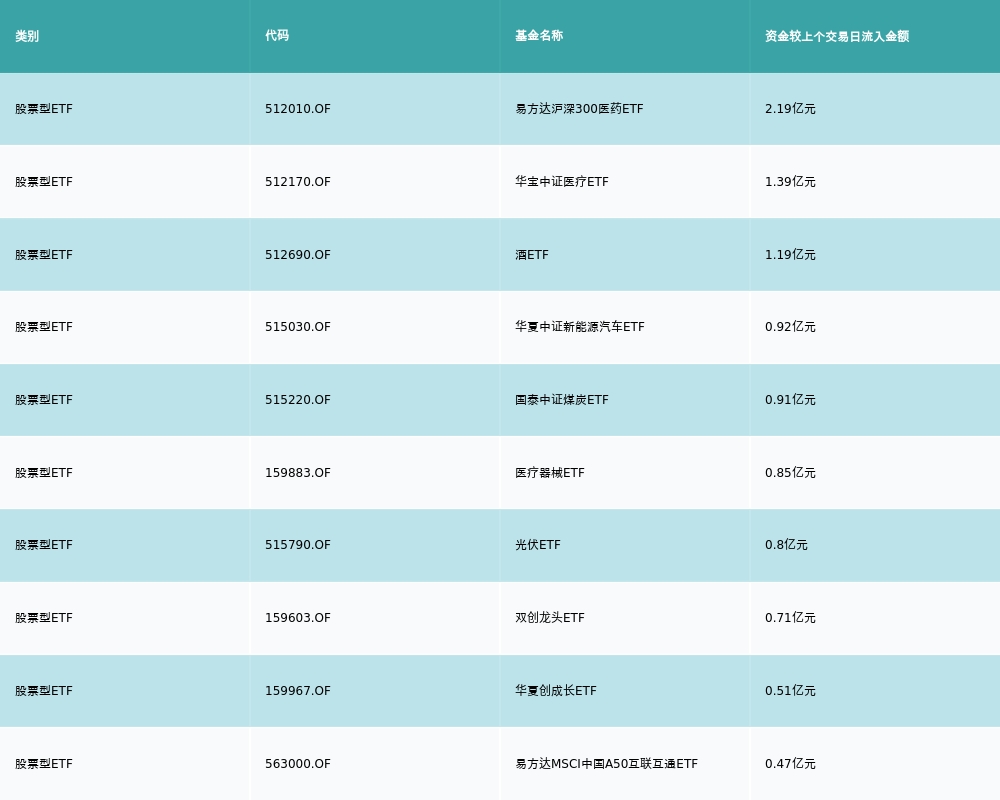Select fund name 华宝中证医疗ETF
Image resolution: width=1000 pixels, height=800 pixels.
(x=562, y=182)
